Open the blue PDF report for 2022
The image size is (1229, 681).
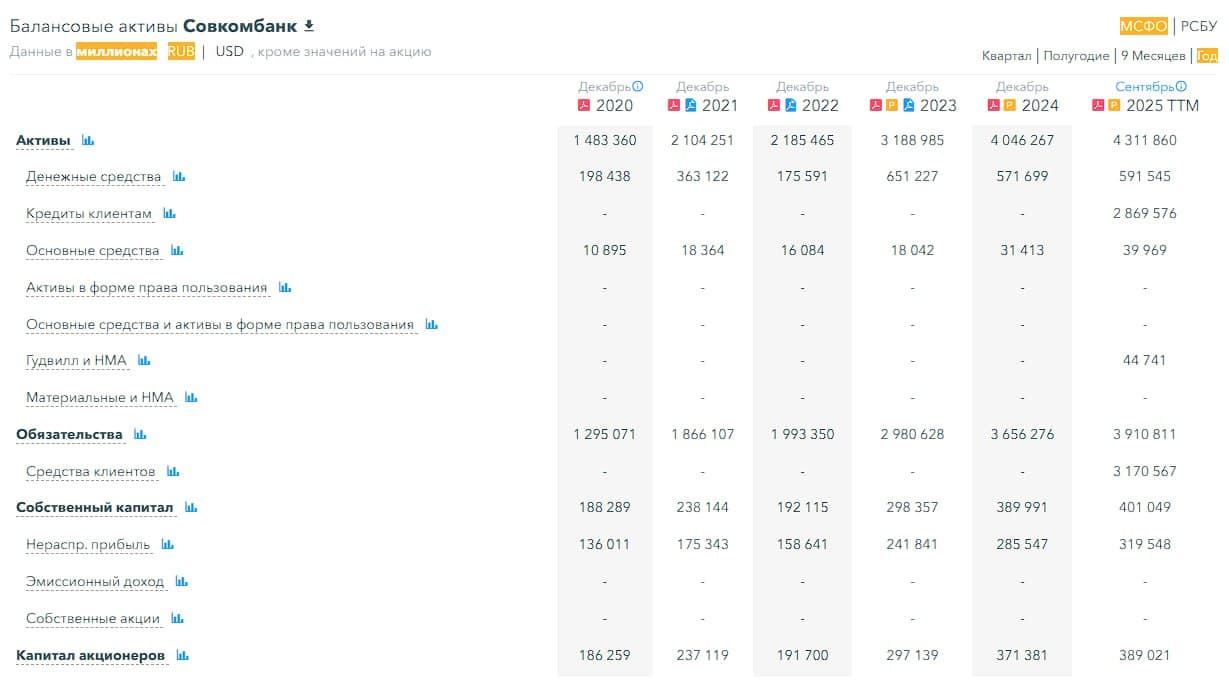pyautogui.click(x=790, y=106)
